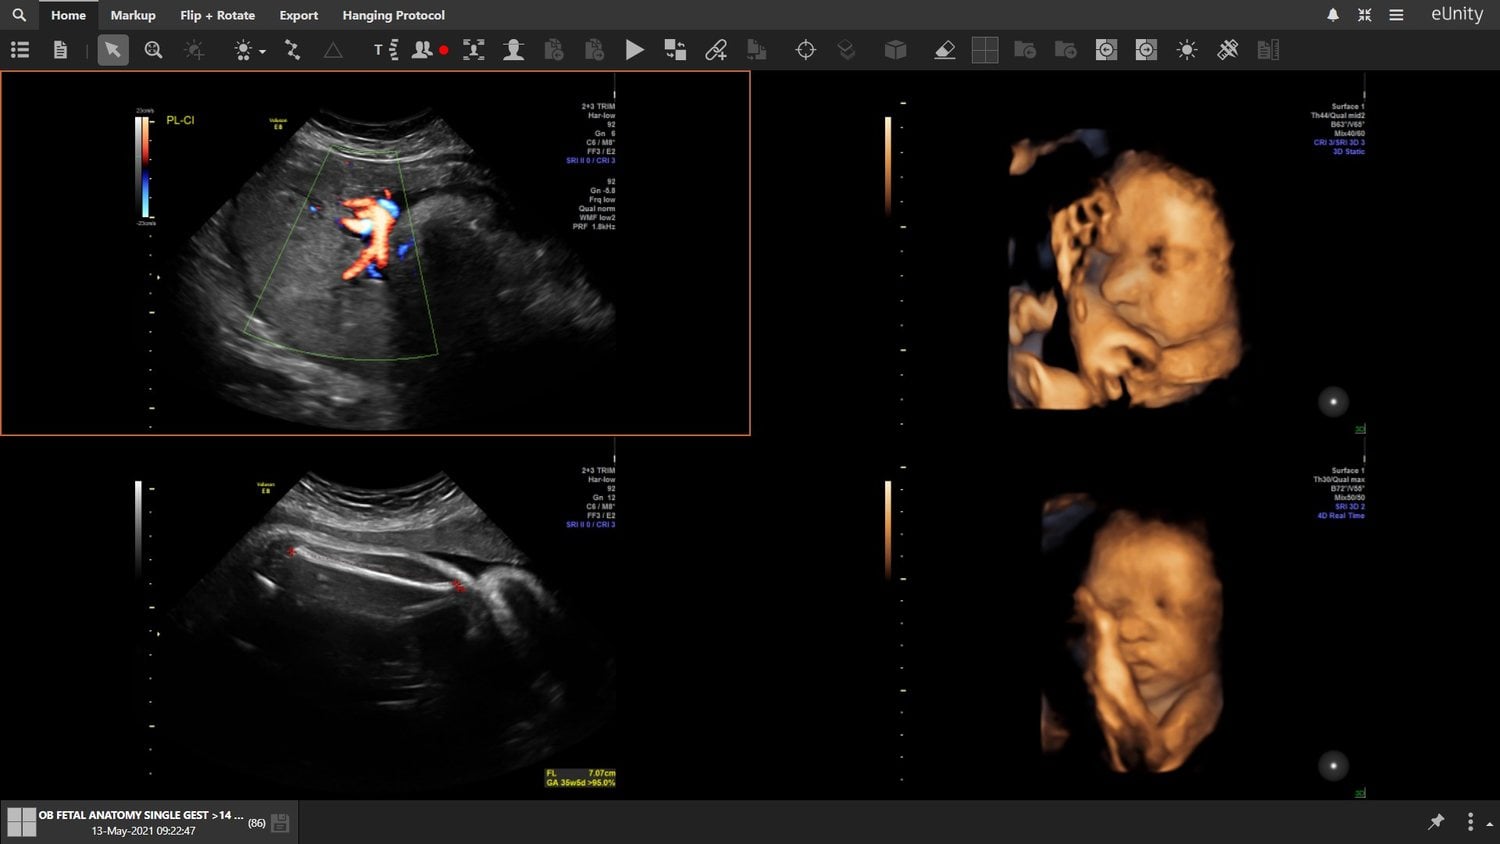Open the Markup tab
This screenshot has width=1500, height=844.
133,15
